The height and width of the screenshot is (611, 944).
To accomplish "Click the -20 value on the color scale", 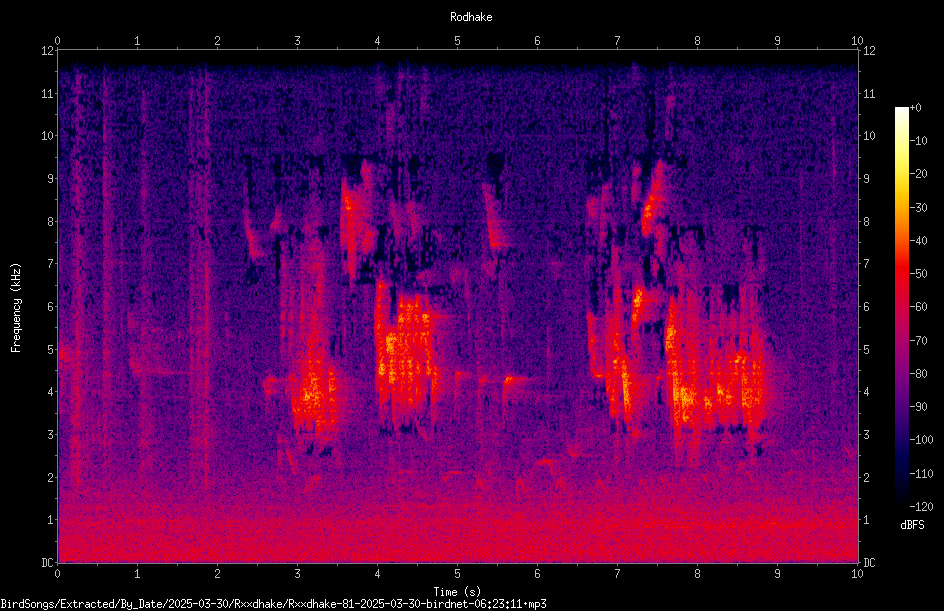I will [x=918, y=174].
